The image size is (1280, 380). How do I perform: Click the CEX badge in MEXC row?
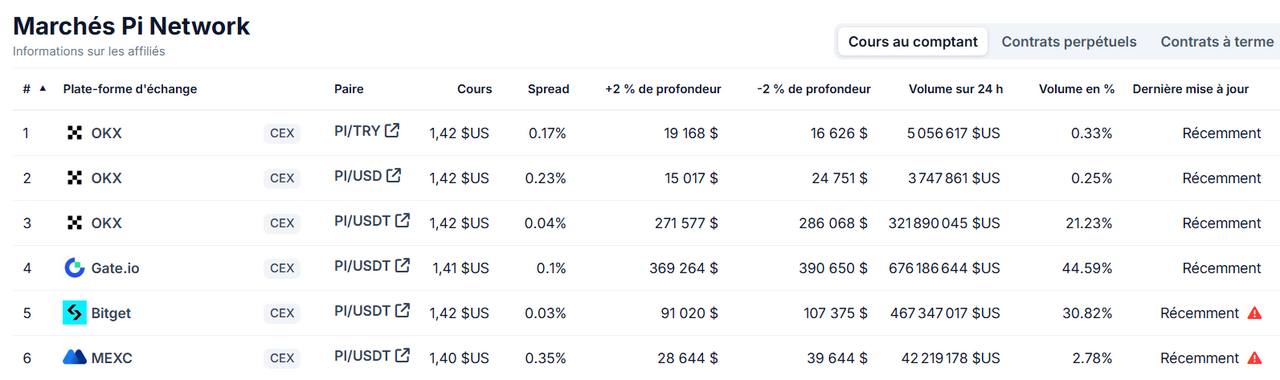tap(282, 358)
